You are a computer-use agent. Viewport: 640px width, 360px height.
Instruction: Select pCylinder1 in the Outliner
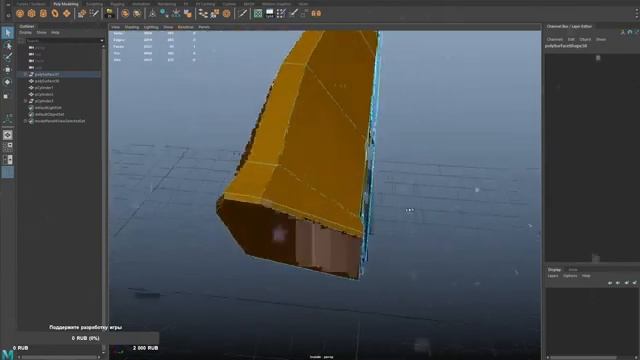44,88
